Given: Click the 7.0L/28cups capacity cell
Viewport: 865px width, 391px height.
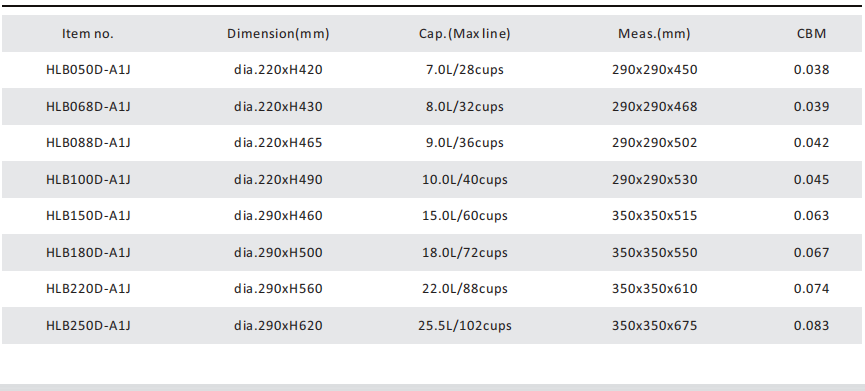Looking at the screenshot, I should click(464, 70).
